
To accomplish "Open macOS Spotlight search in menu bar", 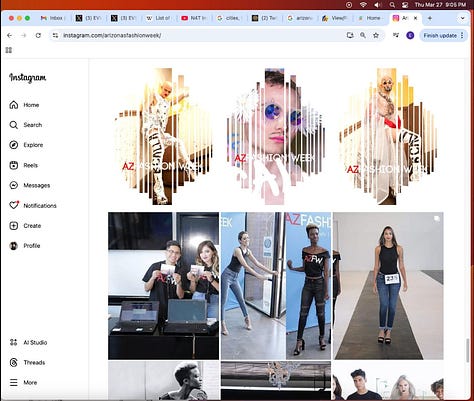I will tap(392, 5).
